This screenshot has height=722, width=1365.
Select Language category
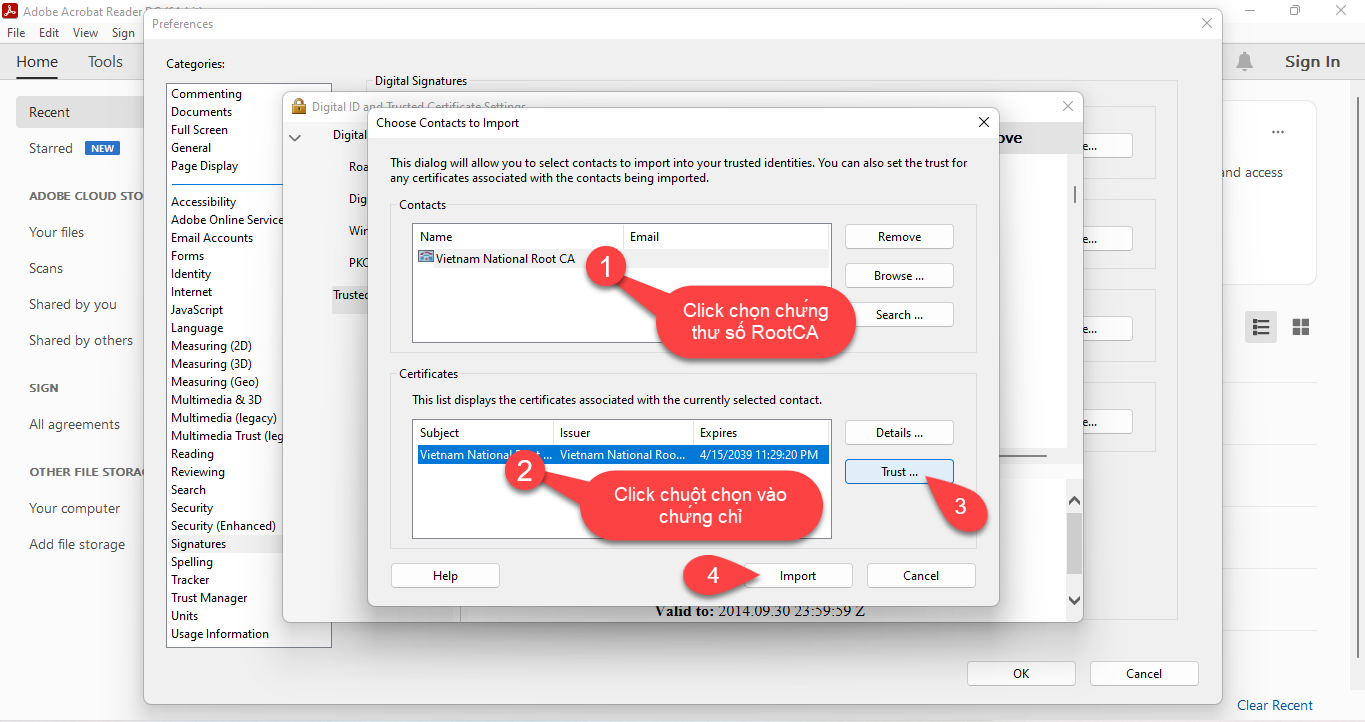tap(197, 328)
